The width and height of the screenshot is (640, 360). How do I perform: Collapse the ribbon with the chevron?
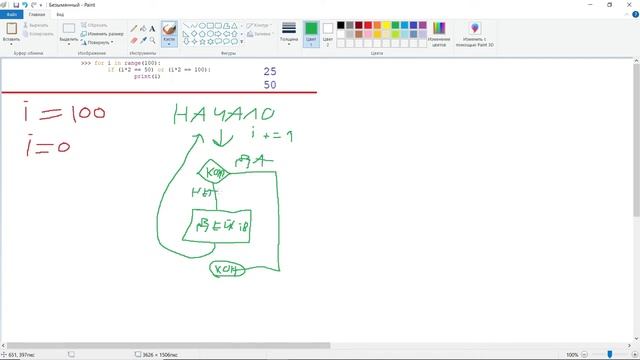[x=627, y=14]
